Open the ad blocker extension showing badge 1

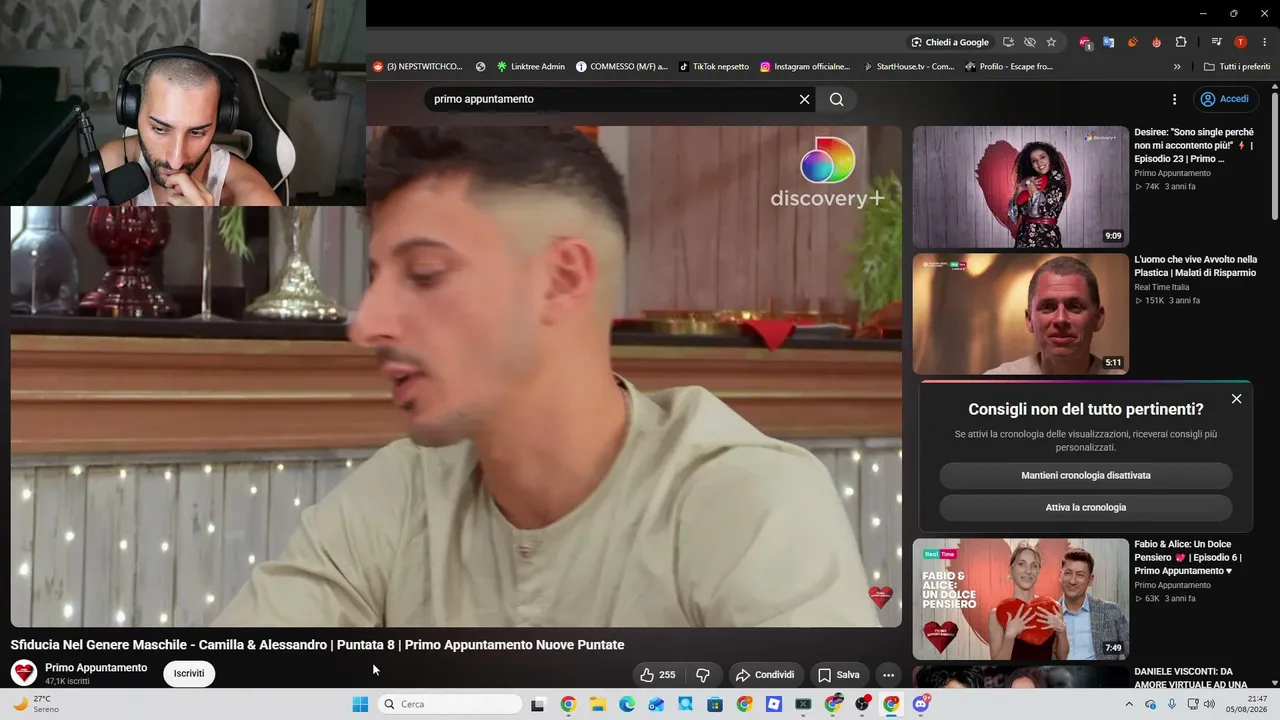tap(1085, 42)
